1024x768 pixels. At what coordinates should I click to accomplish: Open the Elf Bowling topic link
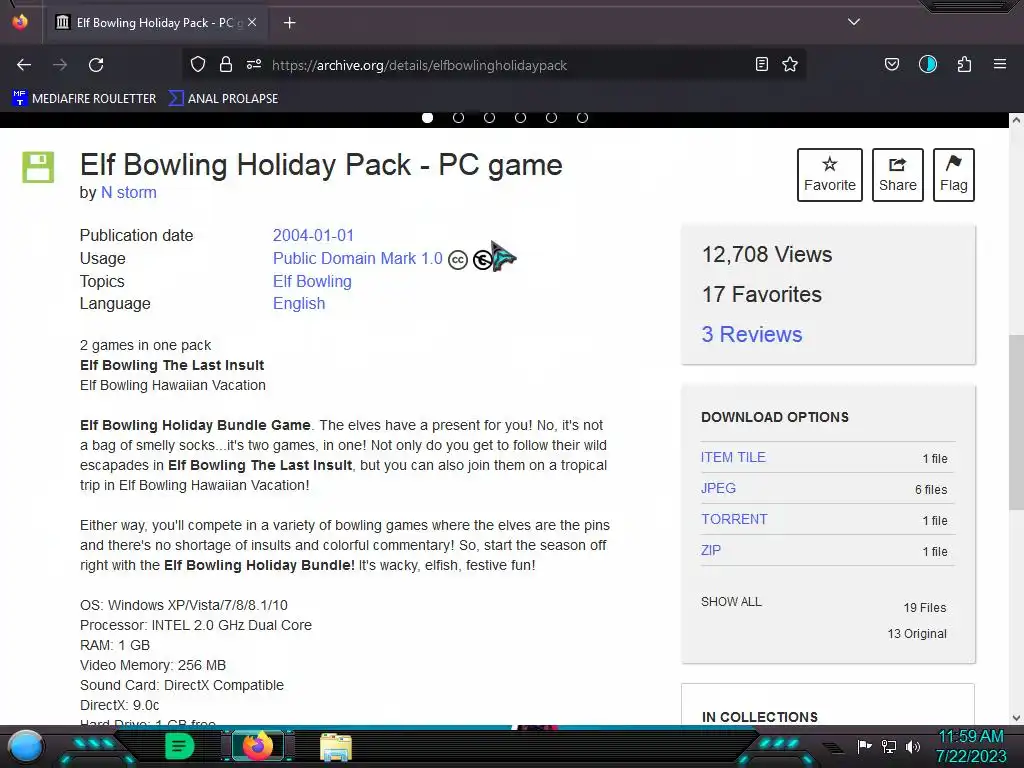pos(312,281)
